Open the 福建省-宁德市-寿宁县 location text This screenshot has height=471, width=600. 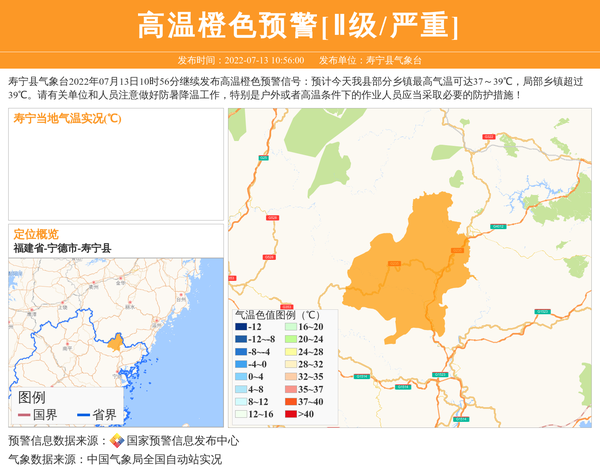63,248
